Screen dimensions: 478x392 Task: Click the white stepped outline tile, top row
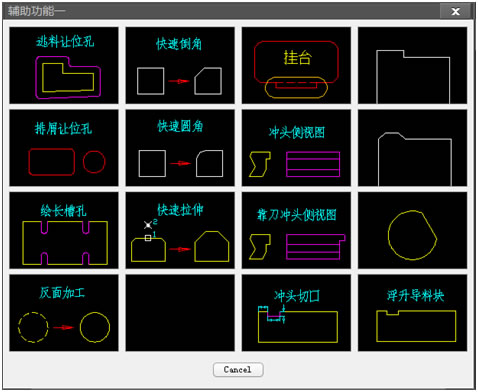pos(413,65)
